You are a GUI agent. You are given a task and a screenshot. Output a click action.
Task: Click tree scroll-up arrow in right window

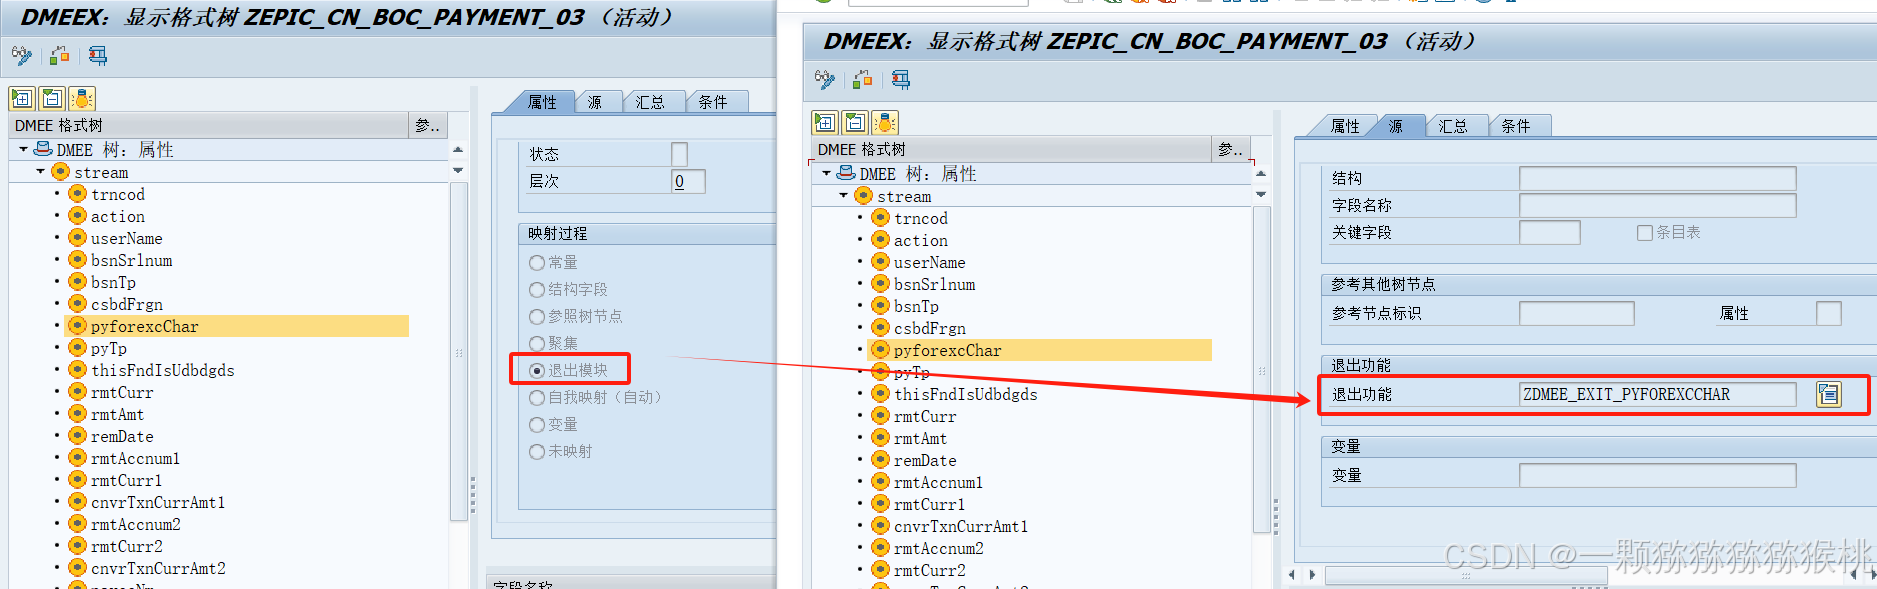1261,173
